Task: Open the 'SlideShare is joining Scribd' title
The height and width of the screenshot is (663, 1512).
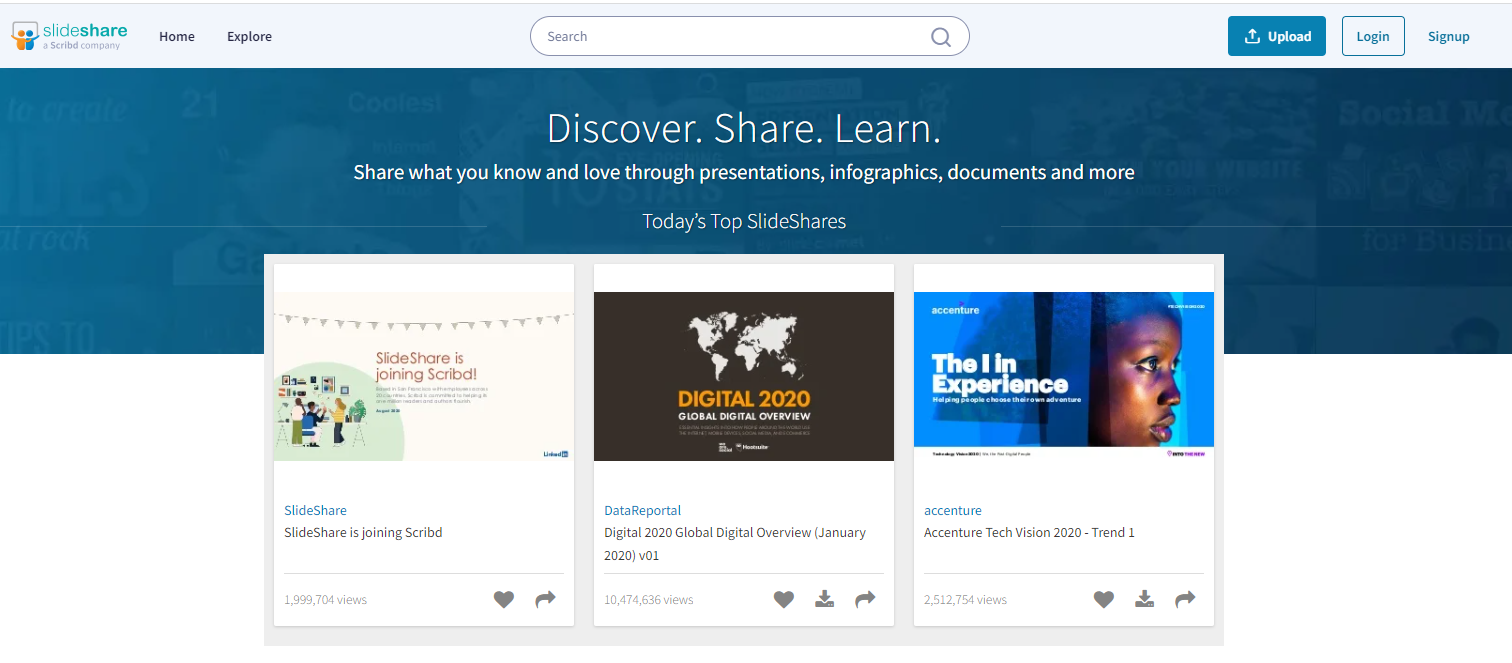Action: point(363,533)
